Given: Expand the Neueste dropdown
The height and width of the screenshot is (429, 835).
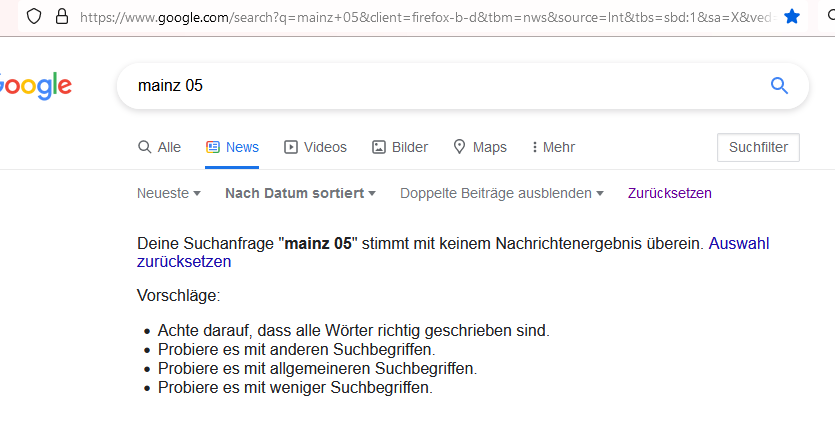Looking at the screenshot, I should pyautogui.click(x=169, y=193).
